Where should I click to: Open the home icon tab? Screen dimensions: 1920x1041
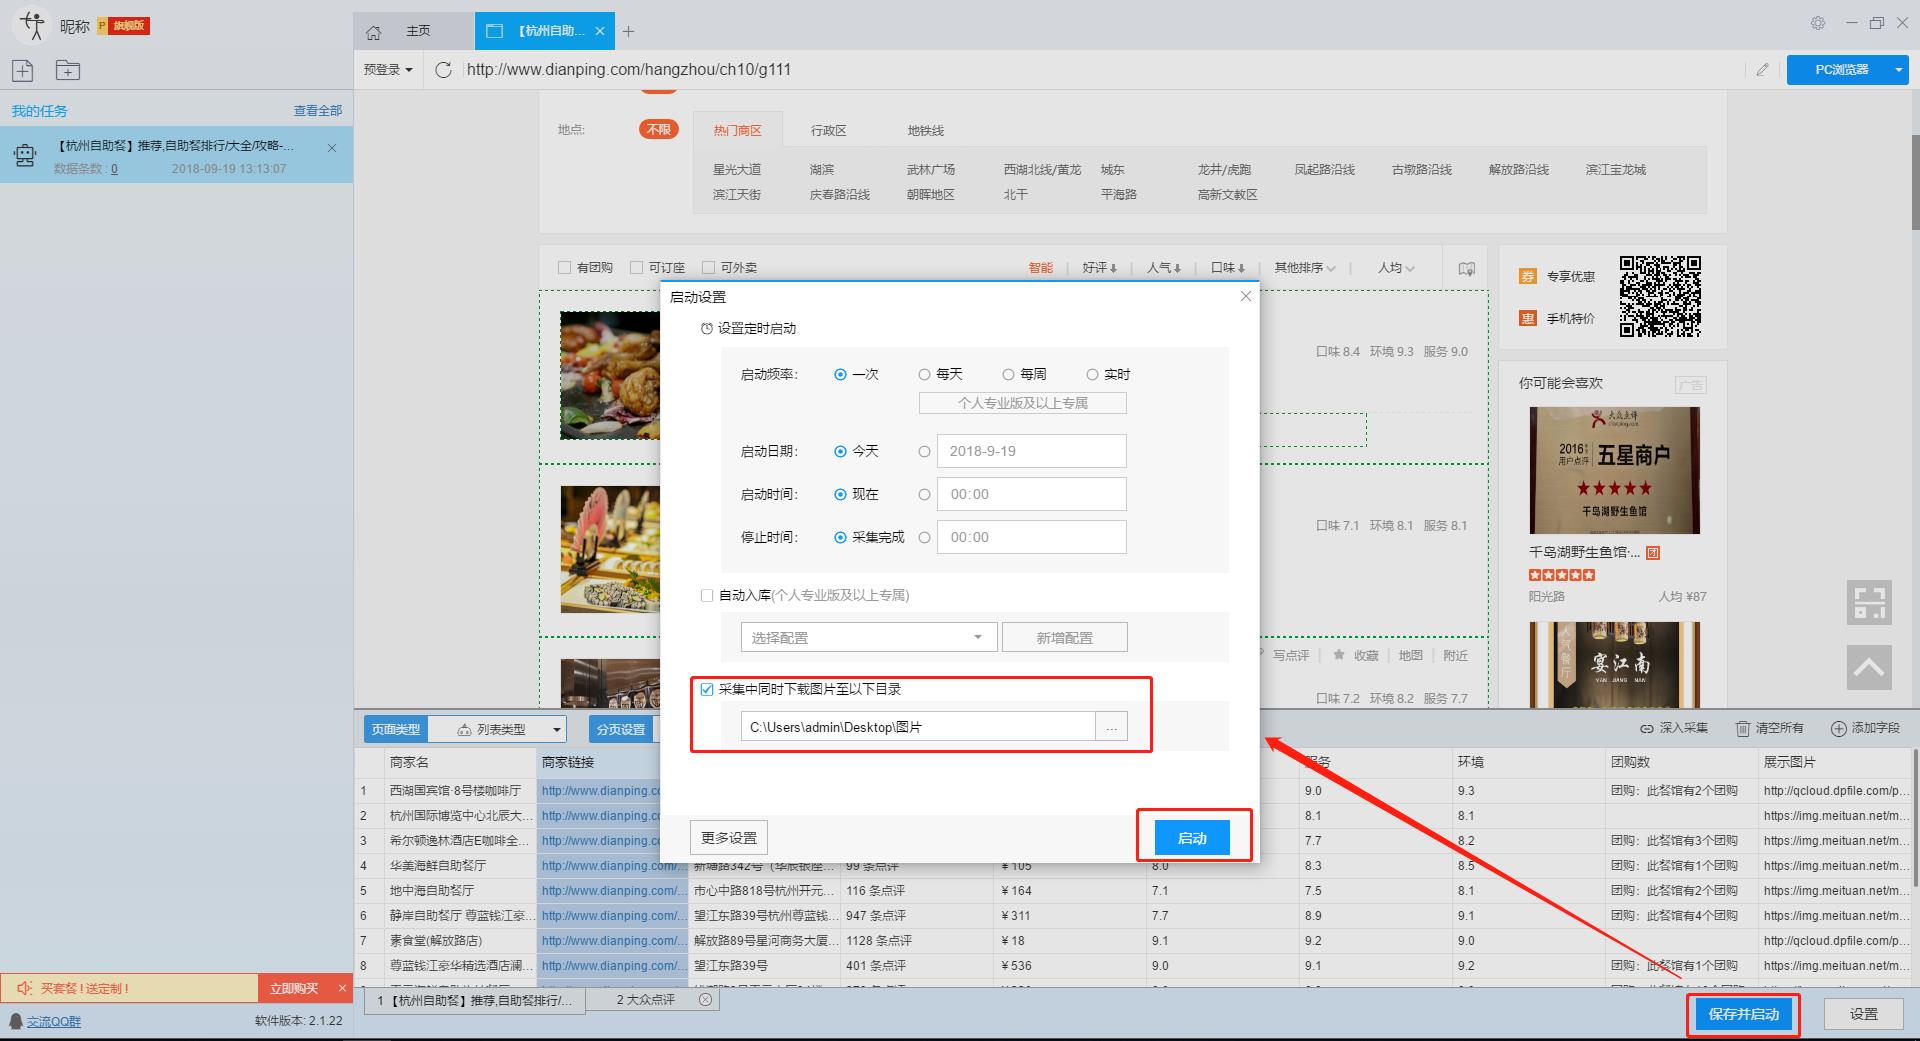coord(374,32)
